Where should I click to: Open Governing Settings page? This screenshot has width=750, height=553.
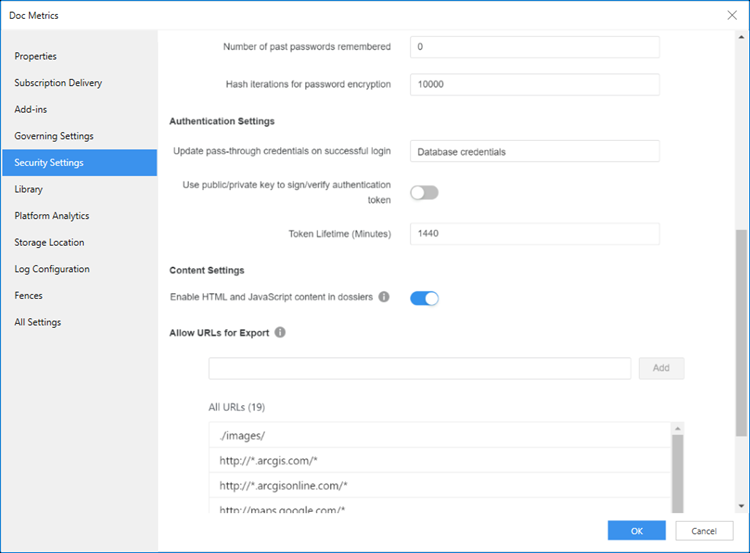pos(54,136)
